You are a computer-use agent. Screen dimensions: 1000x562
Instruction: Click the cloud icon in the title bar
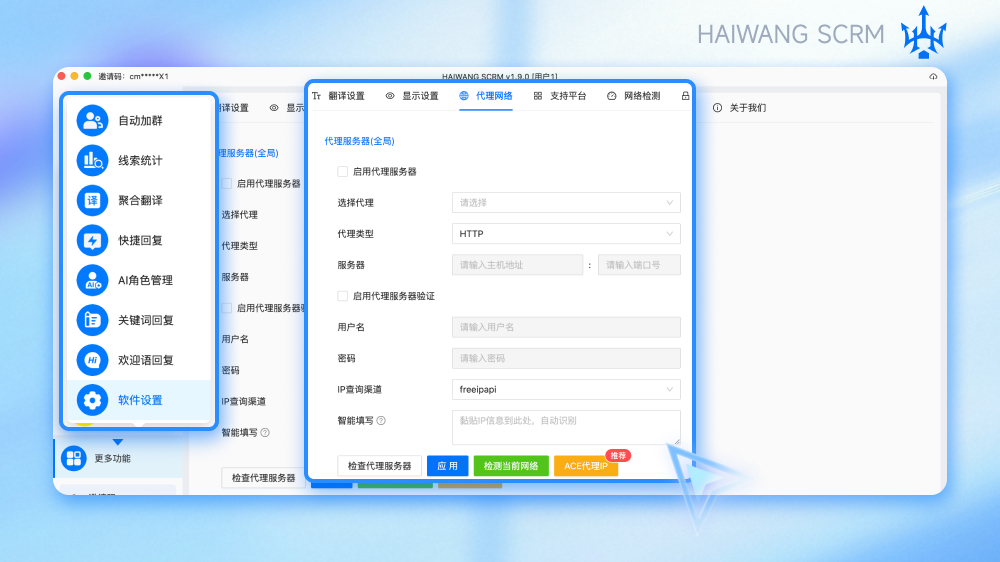933,77
